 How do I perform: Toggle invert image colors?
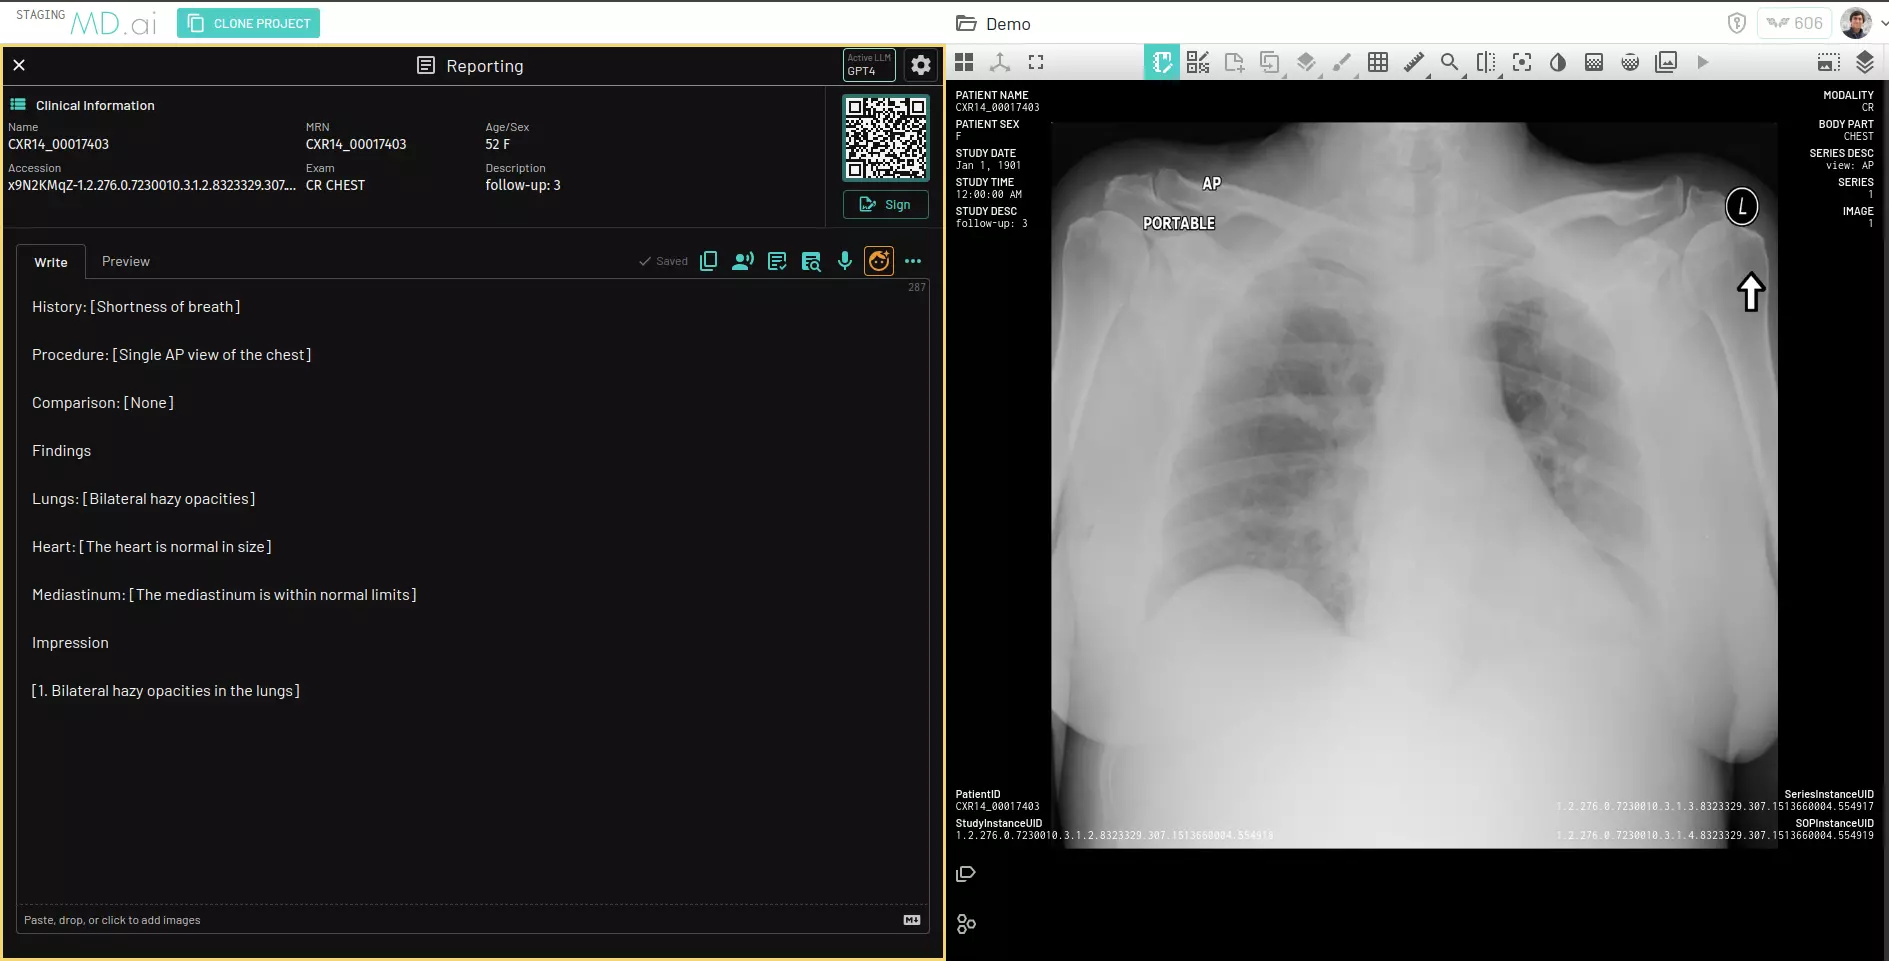click(1557, 62)
